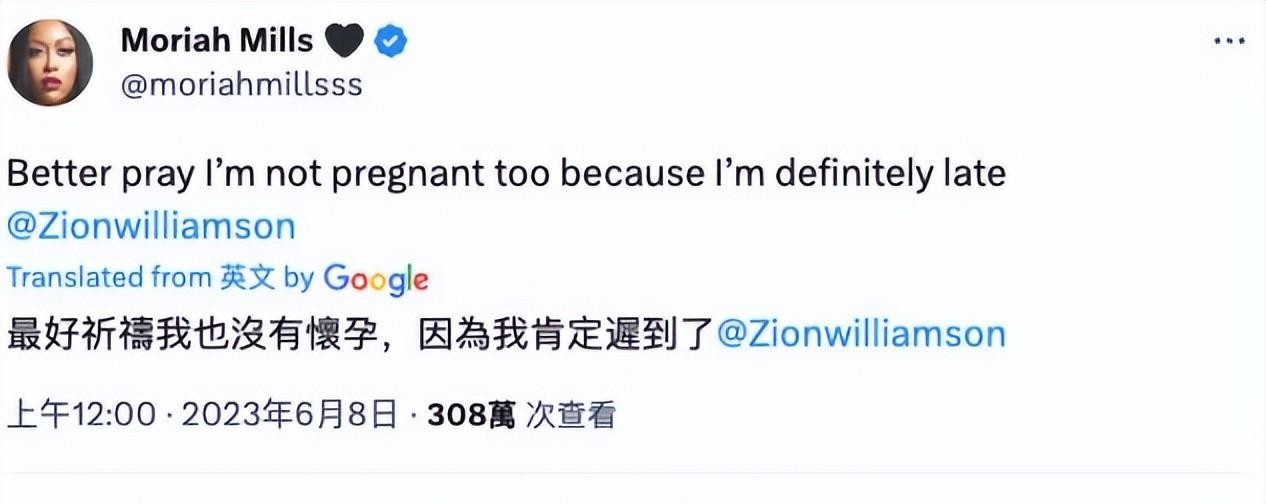Click the black heart emoji beside the name
The image size is (1266, 504).
click(x=345, y=41)
